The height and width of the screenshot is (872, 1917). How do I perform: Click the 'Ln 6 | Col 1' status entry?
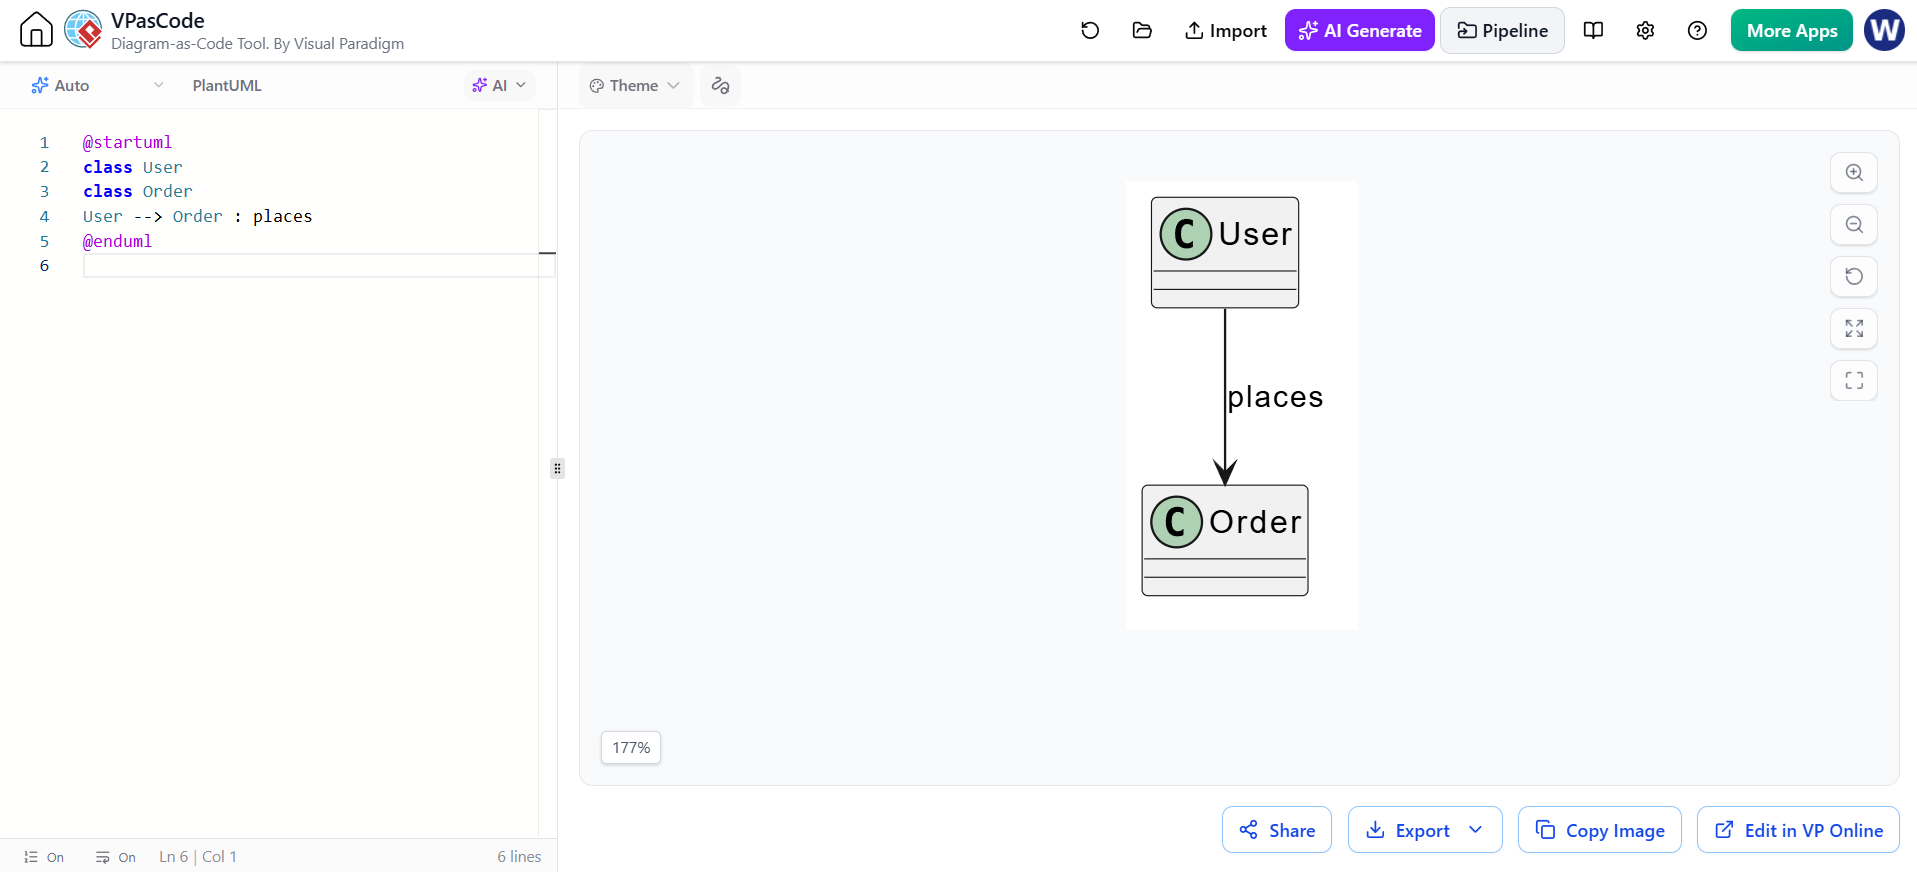pos(198,857)
